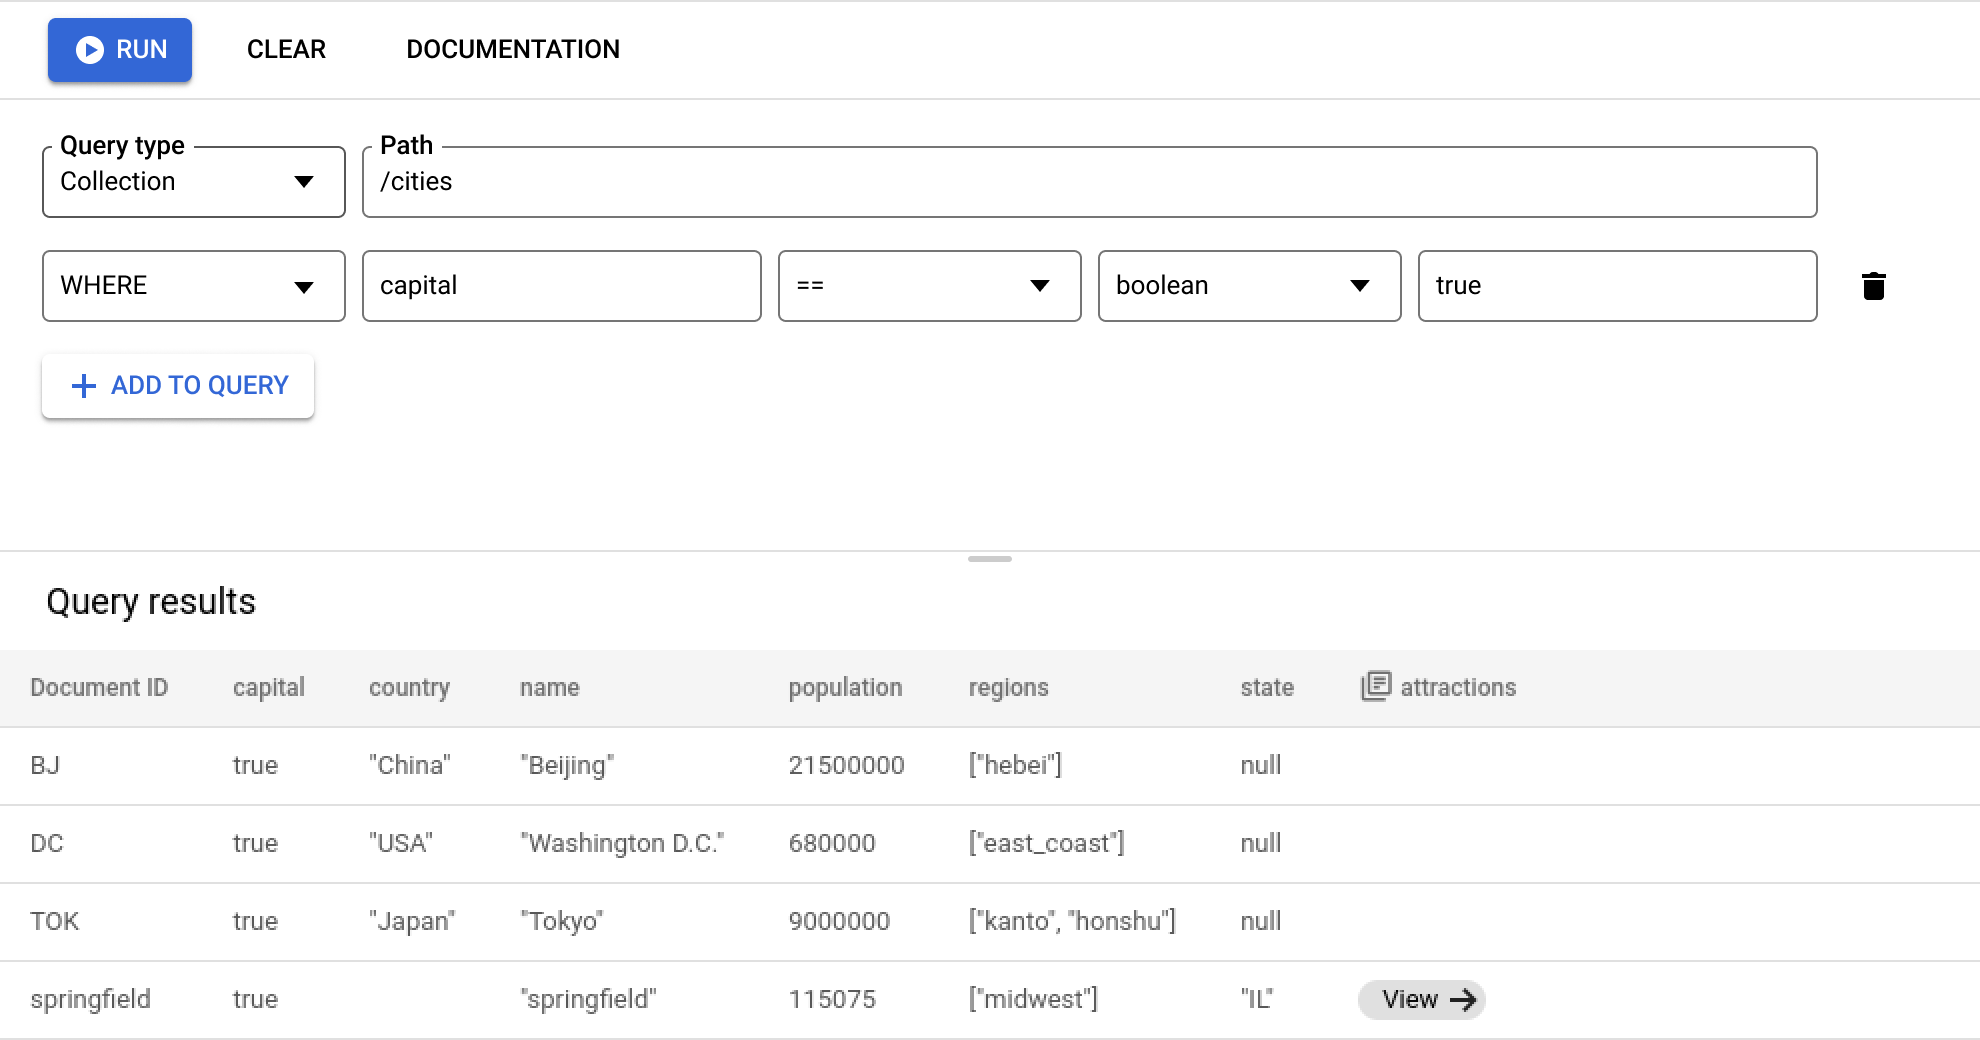This screenshot has height=1040, width=1980.
Task: Run the Firestore query
Action: 119,50
